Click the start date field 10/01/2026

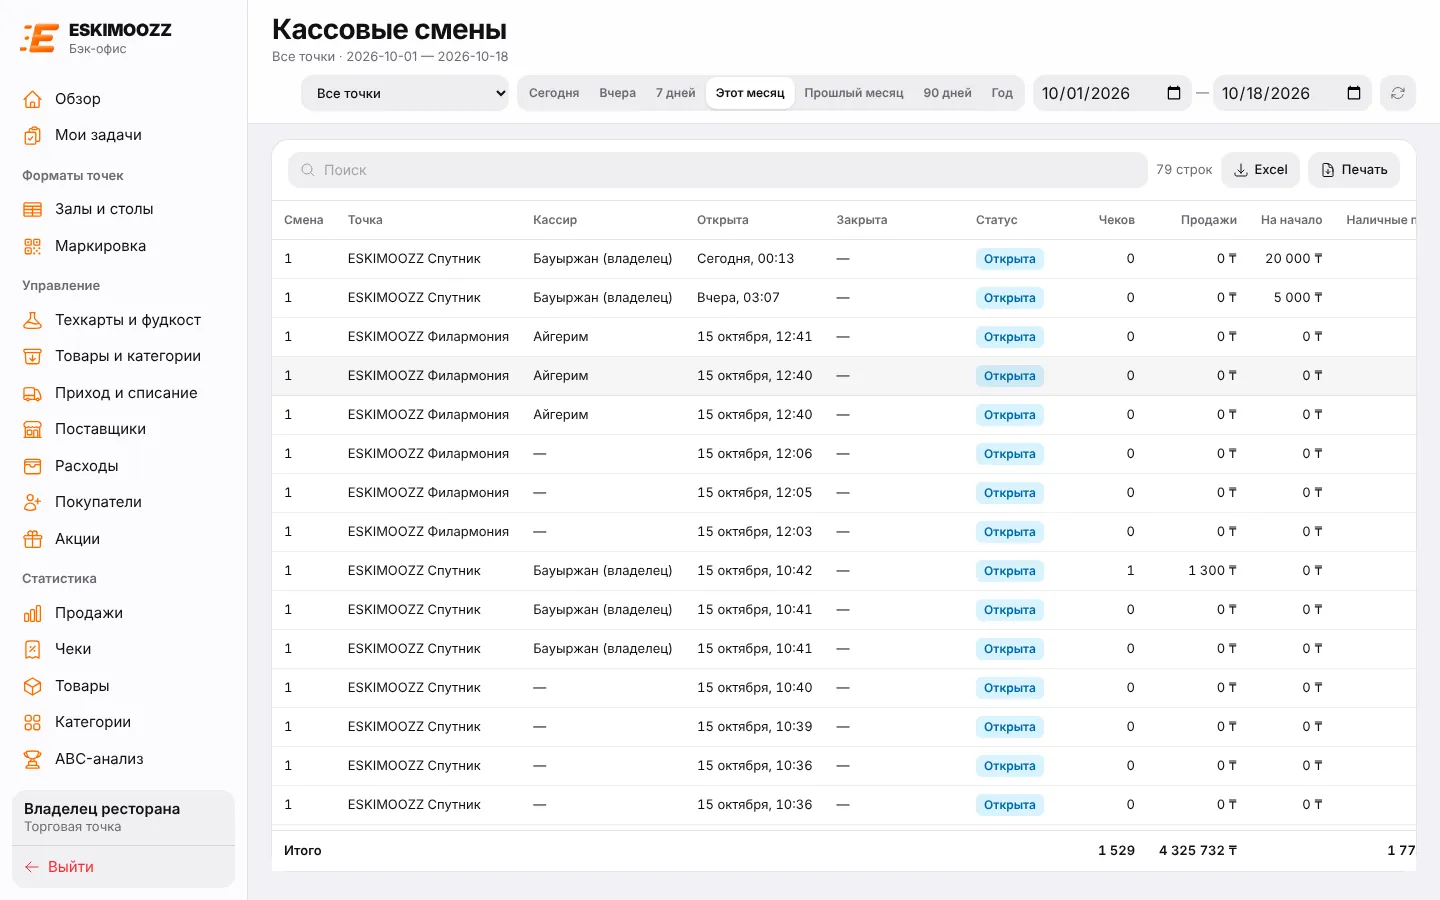point(1112,93)
